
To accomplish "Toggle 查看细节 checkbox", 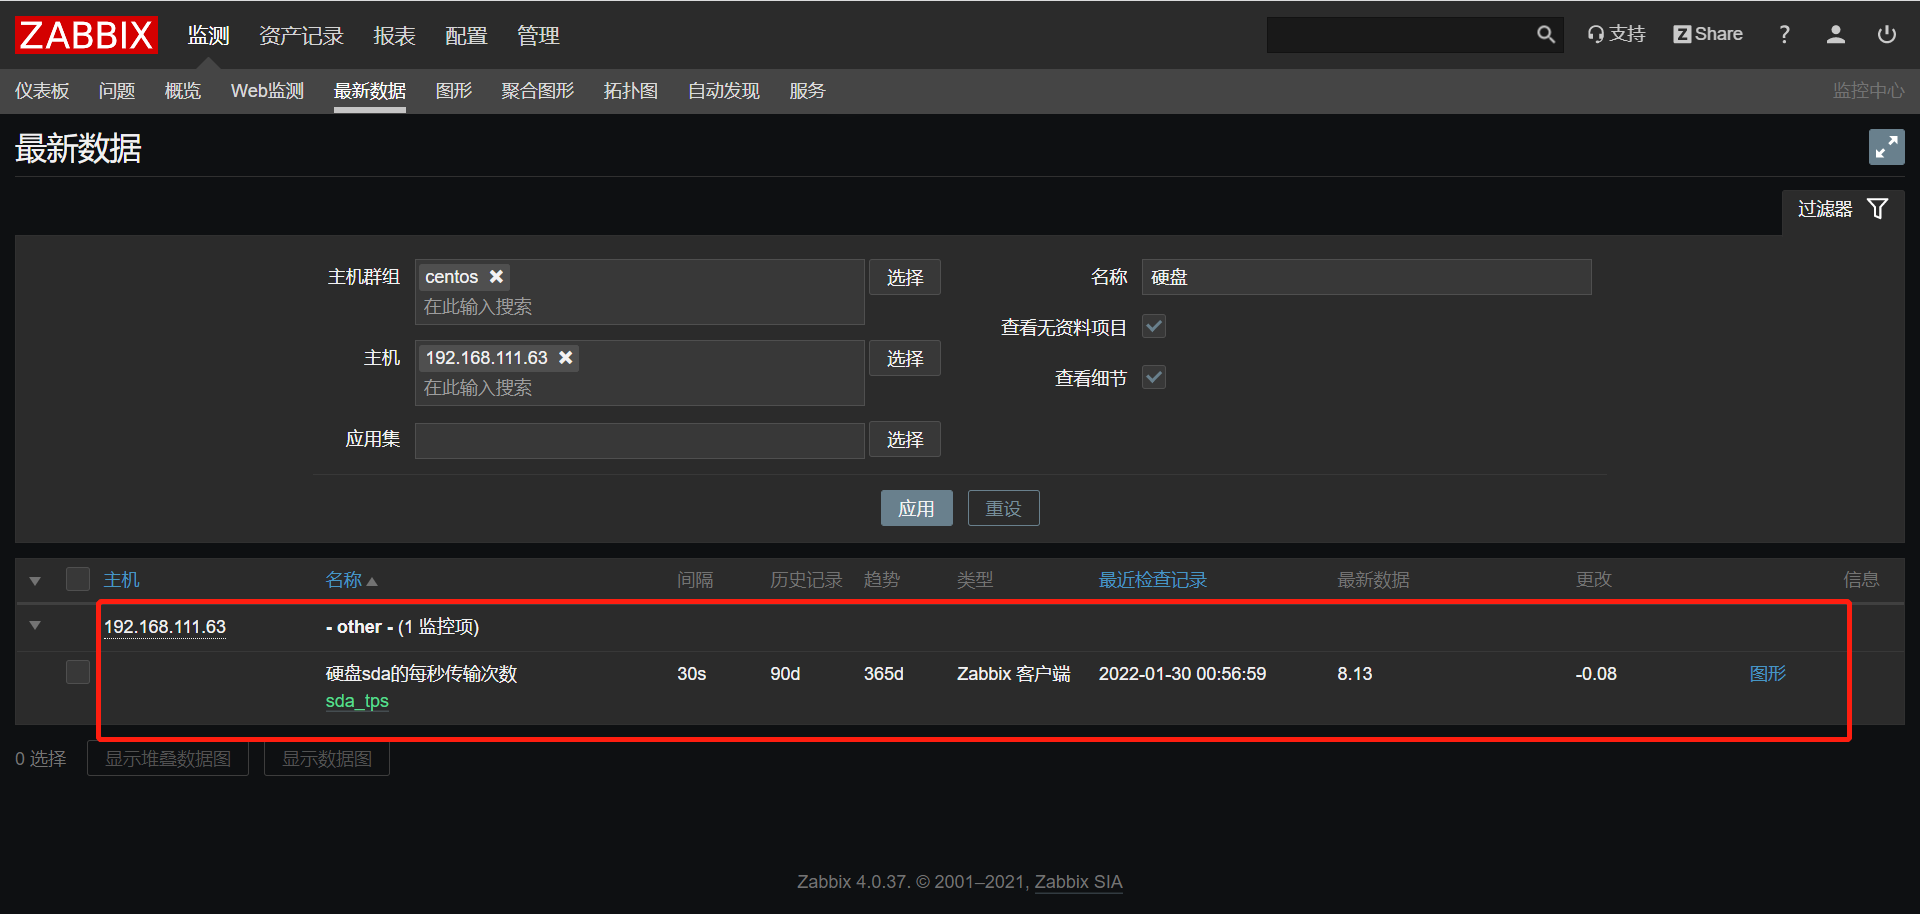I will [x=1154, y=378].
